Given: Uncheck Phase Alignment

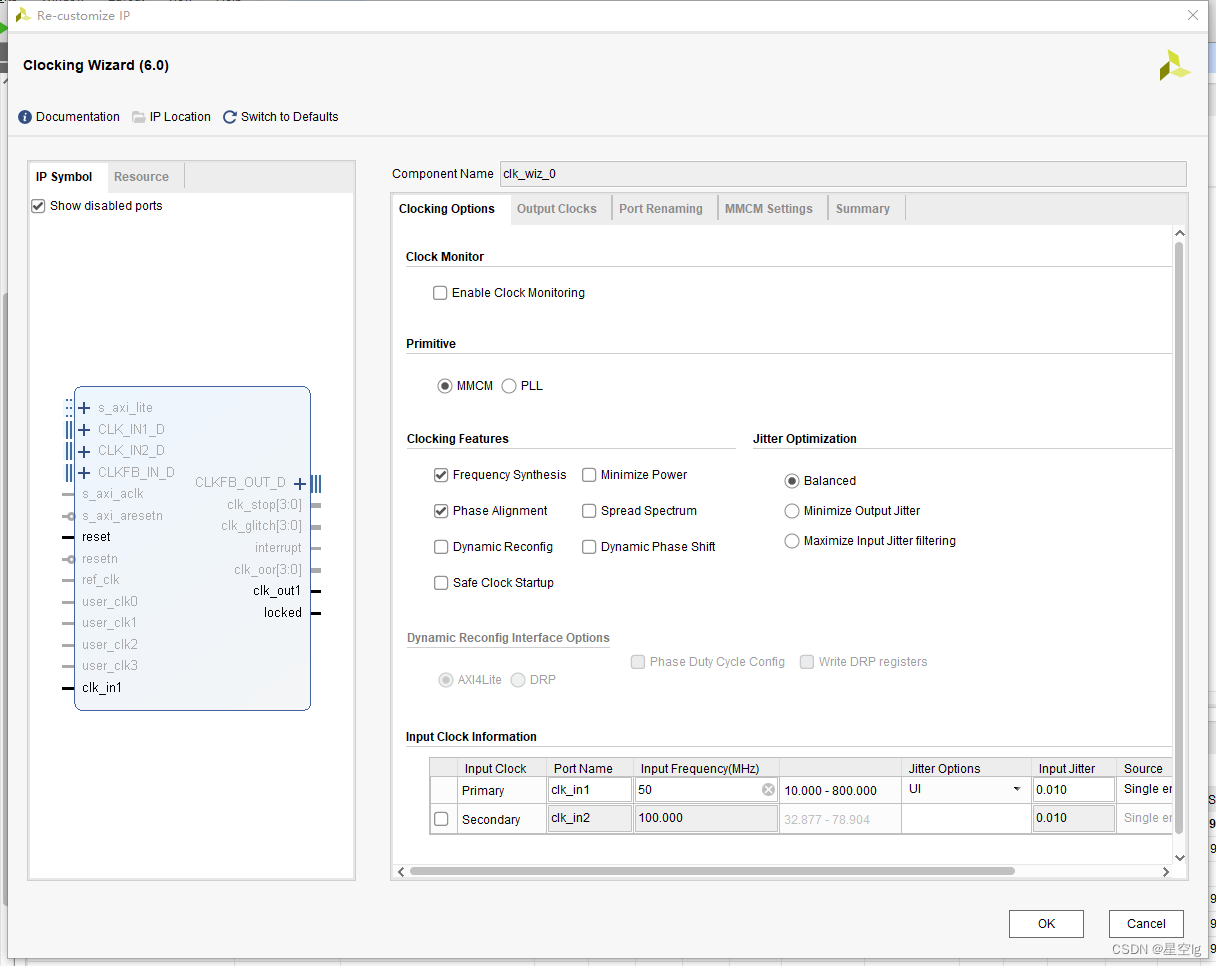Looking at the screenshot, I should (x=441, y=511).
